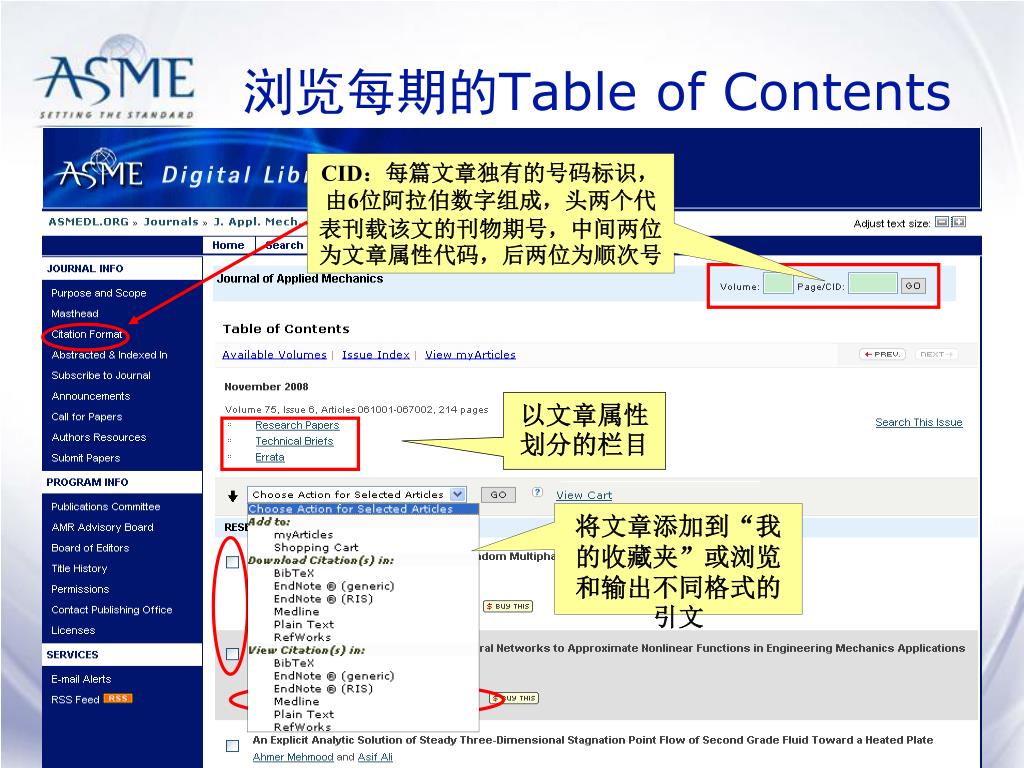Viewport: 1024px width, 768px height.
Task: Open ASMEDL.ORG breadcrumb link
Action: coord(88,221)
